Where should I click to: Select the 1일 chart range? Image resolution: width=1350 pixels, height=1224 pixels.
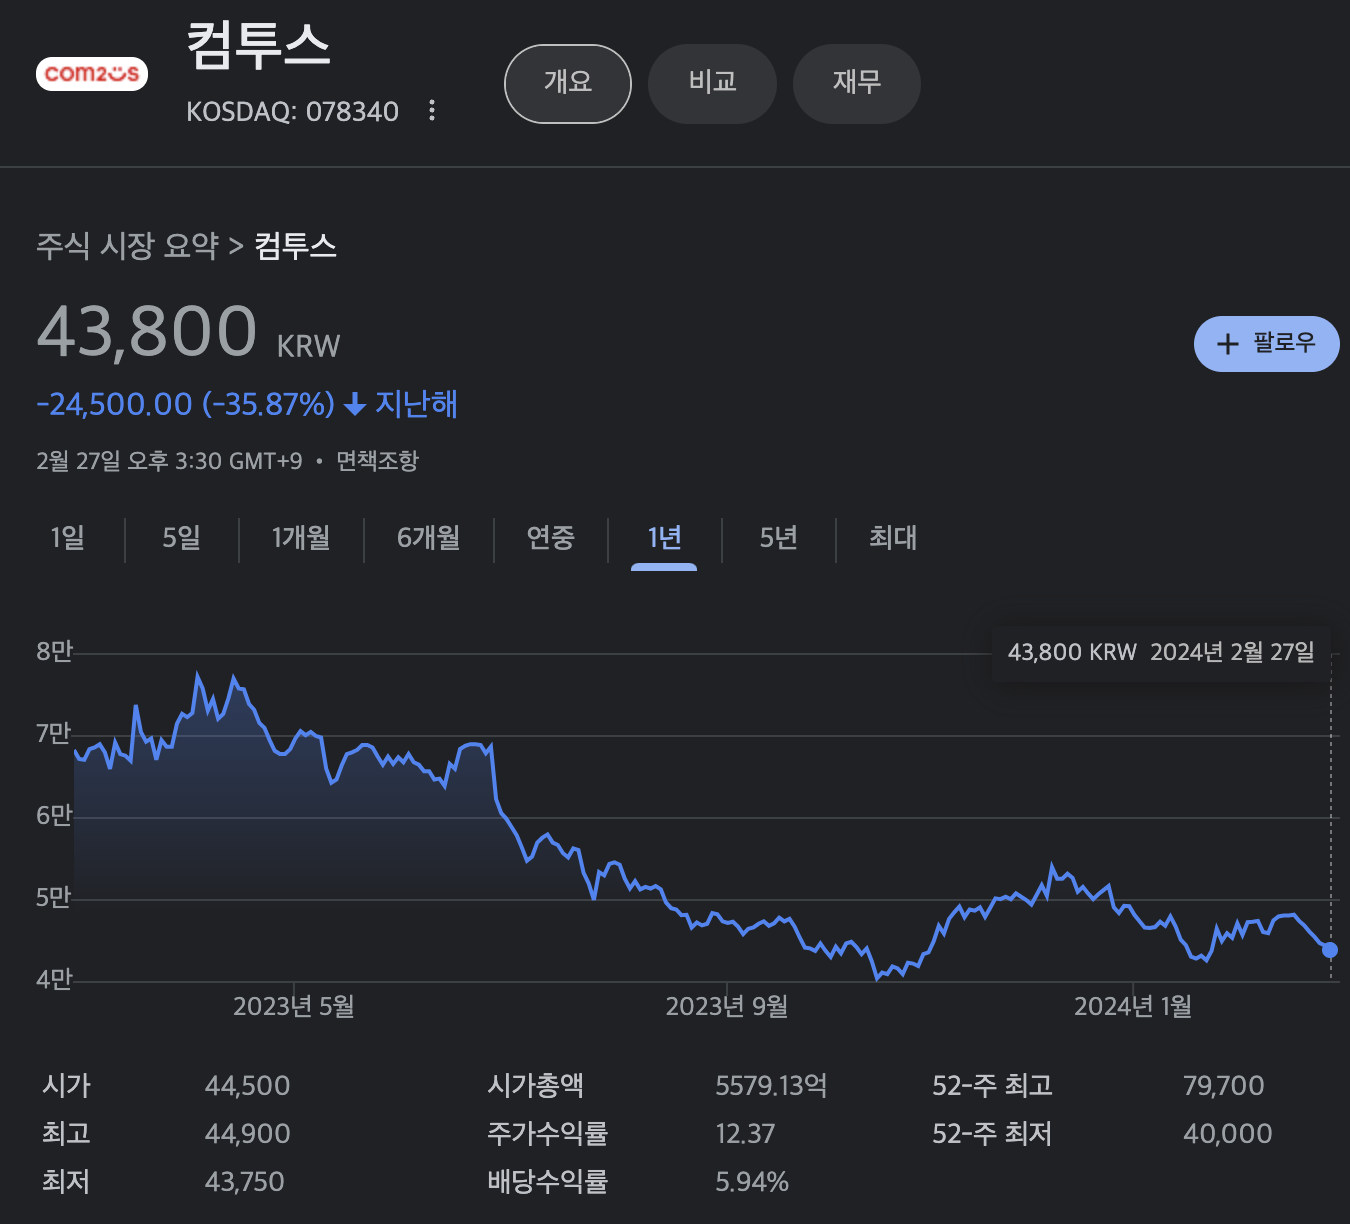(x=67, y=538)
